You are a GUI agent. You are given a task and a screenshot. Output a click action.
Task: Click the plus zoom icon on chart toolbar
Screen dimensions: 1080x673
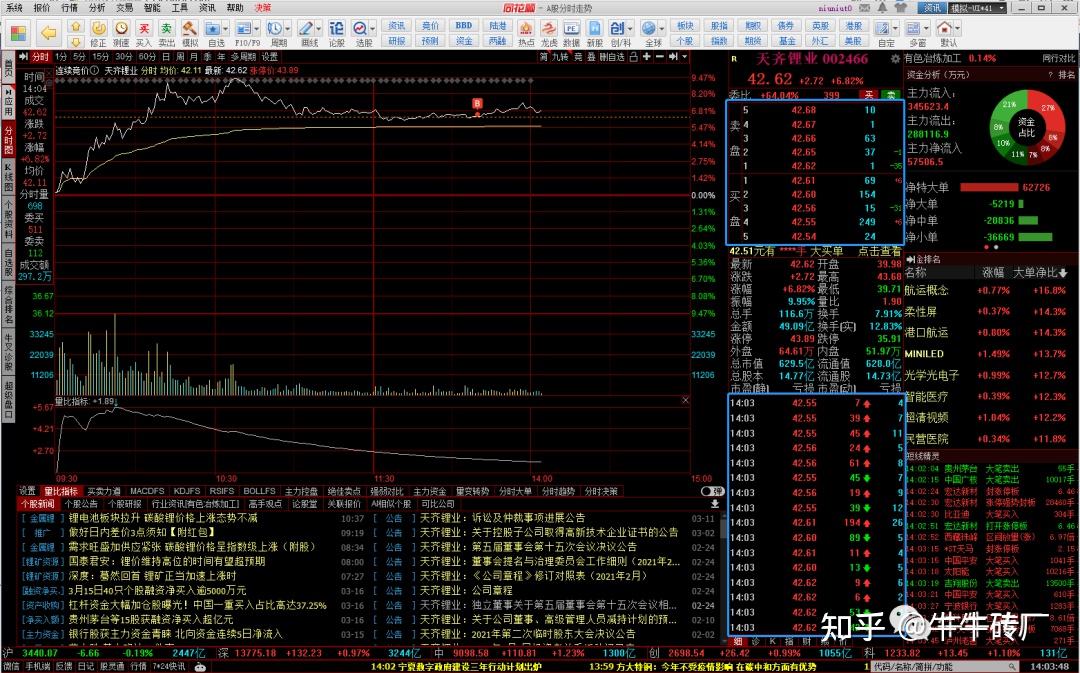[647, 57]
